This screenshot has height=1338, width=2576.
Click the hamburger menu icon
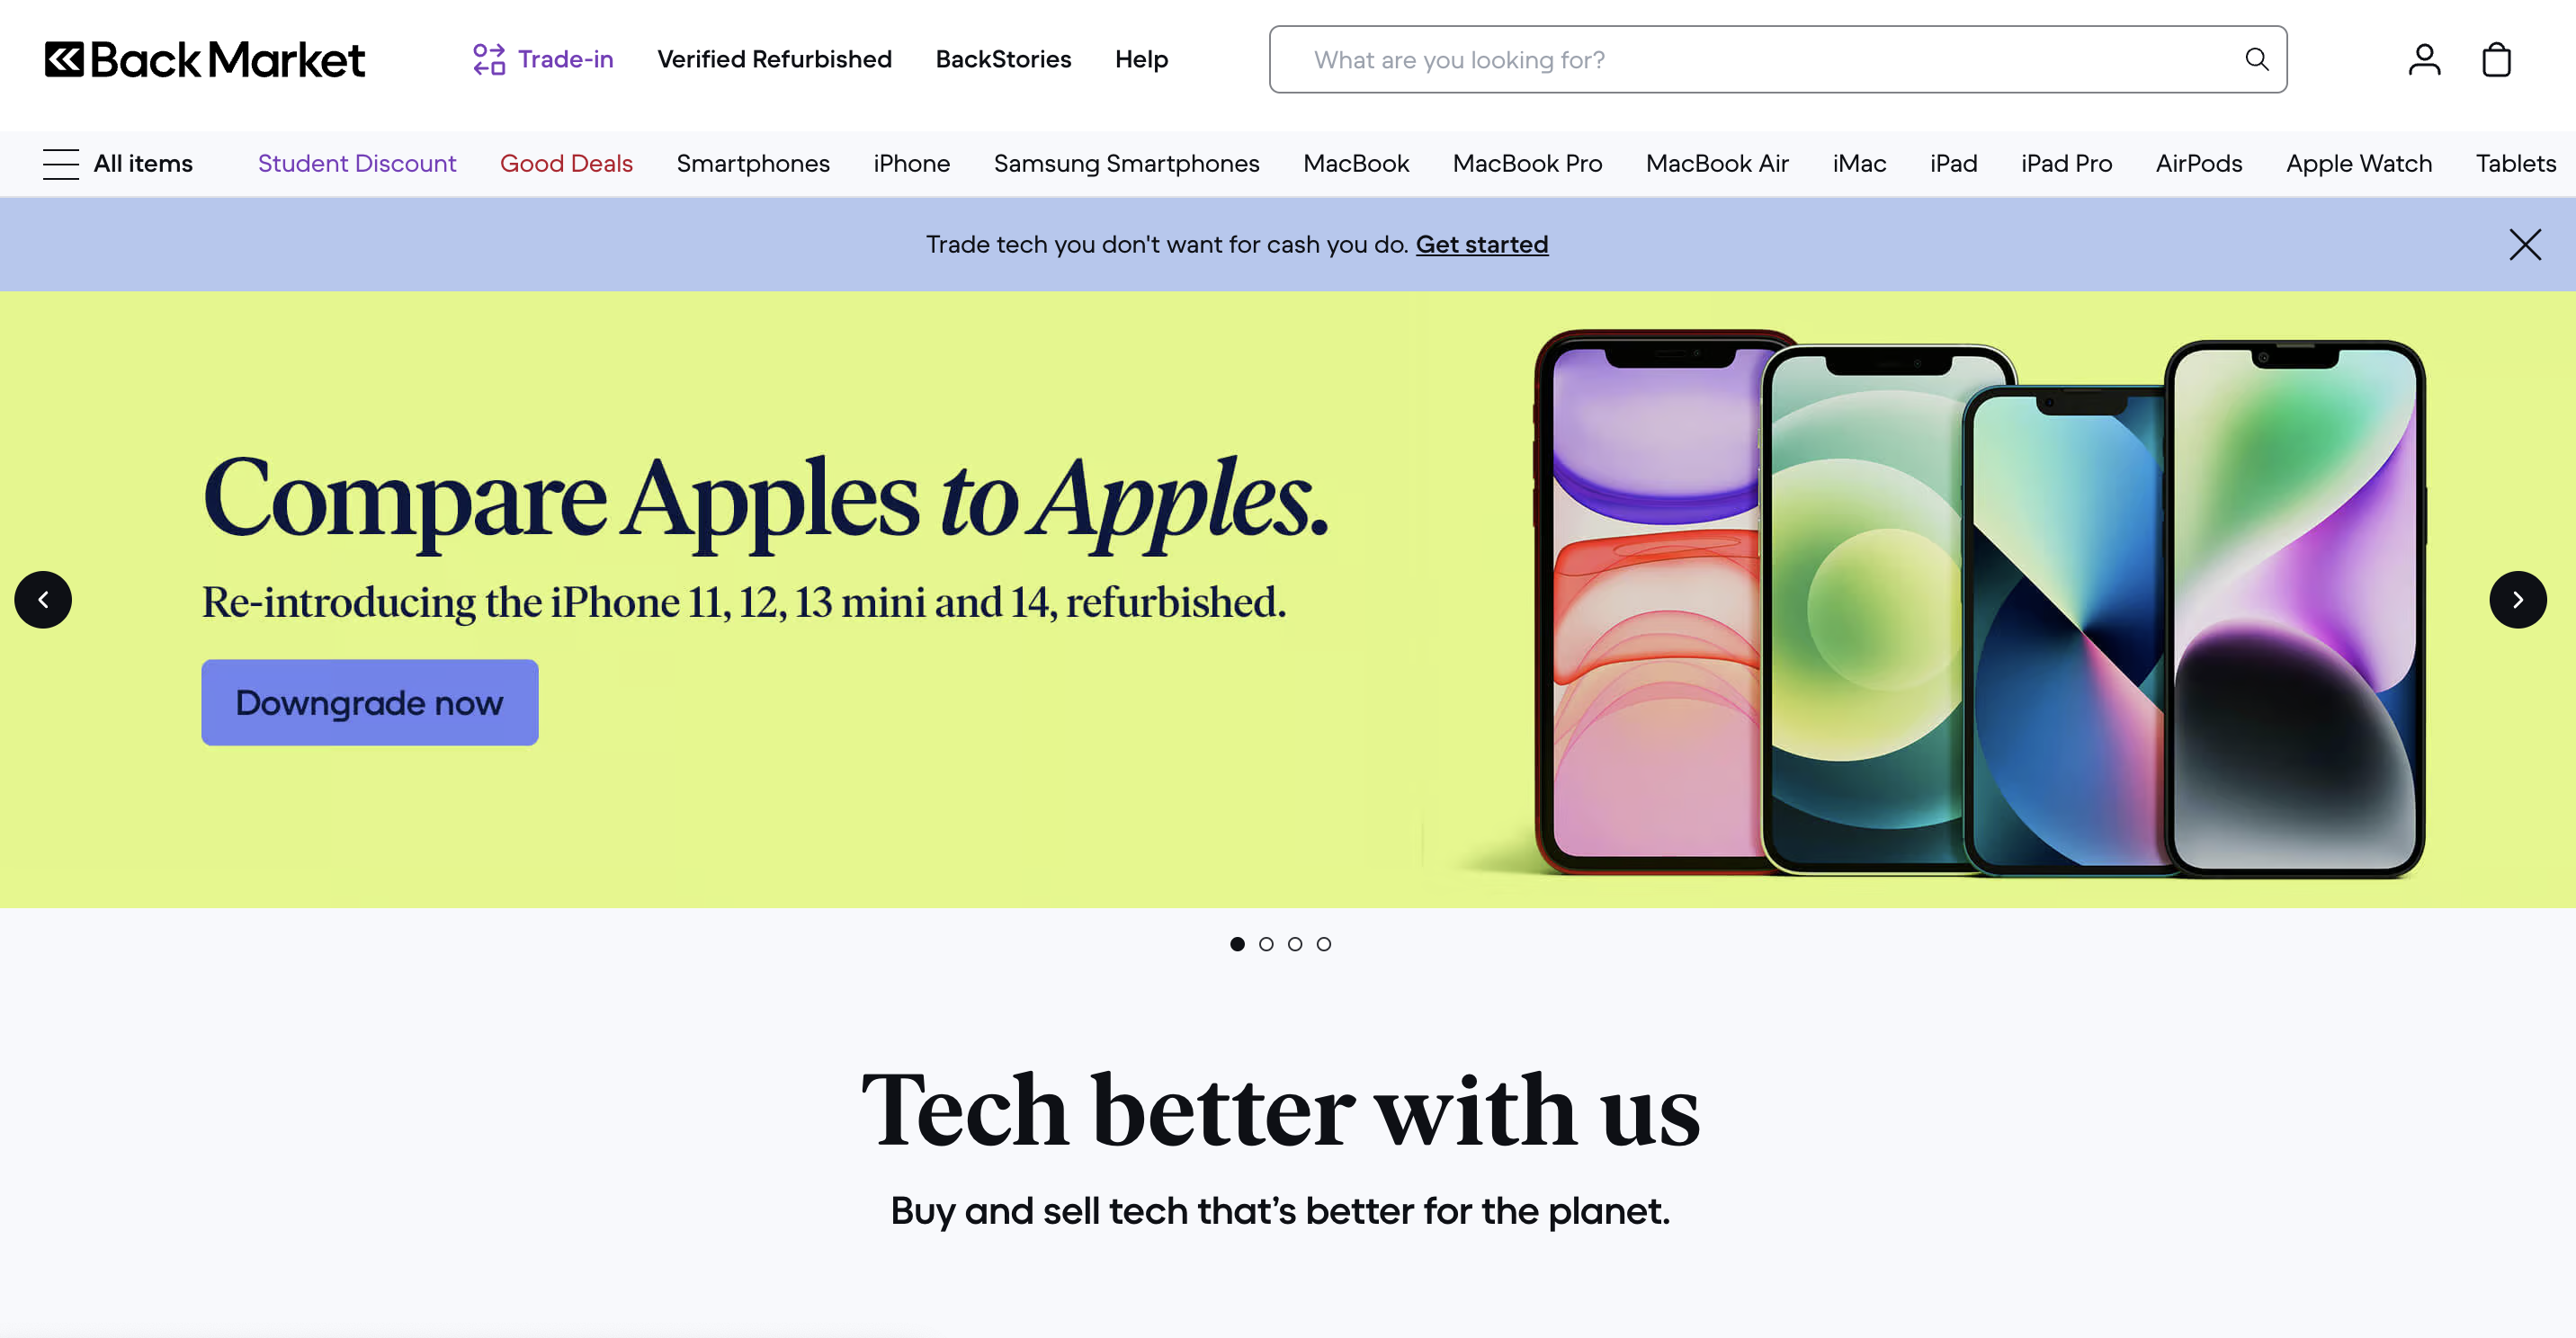[x=59, y=164]
